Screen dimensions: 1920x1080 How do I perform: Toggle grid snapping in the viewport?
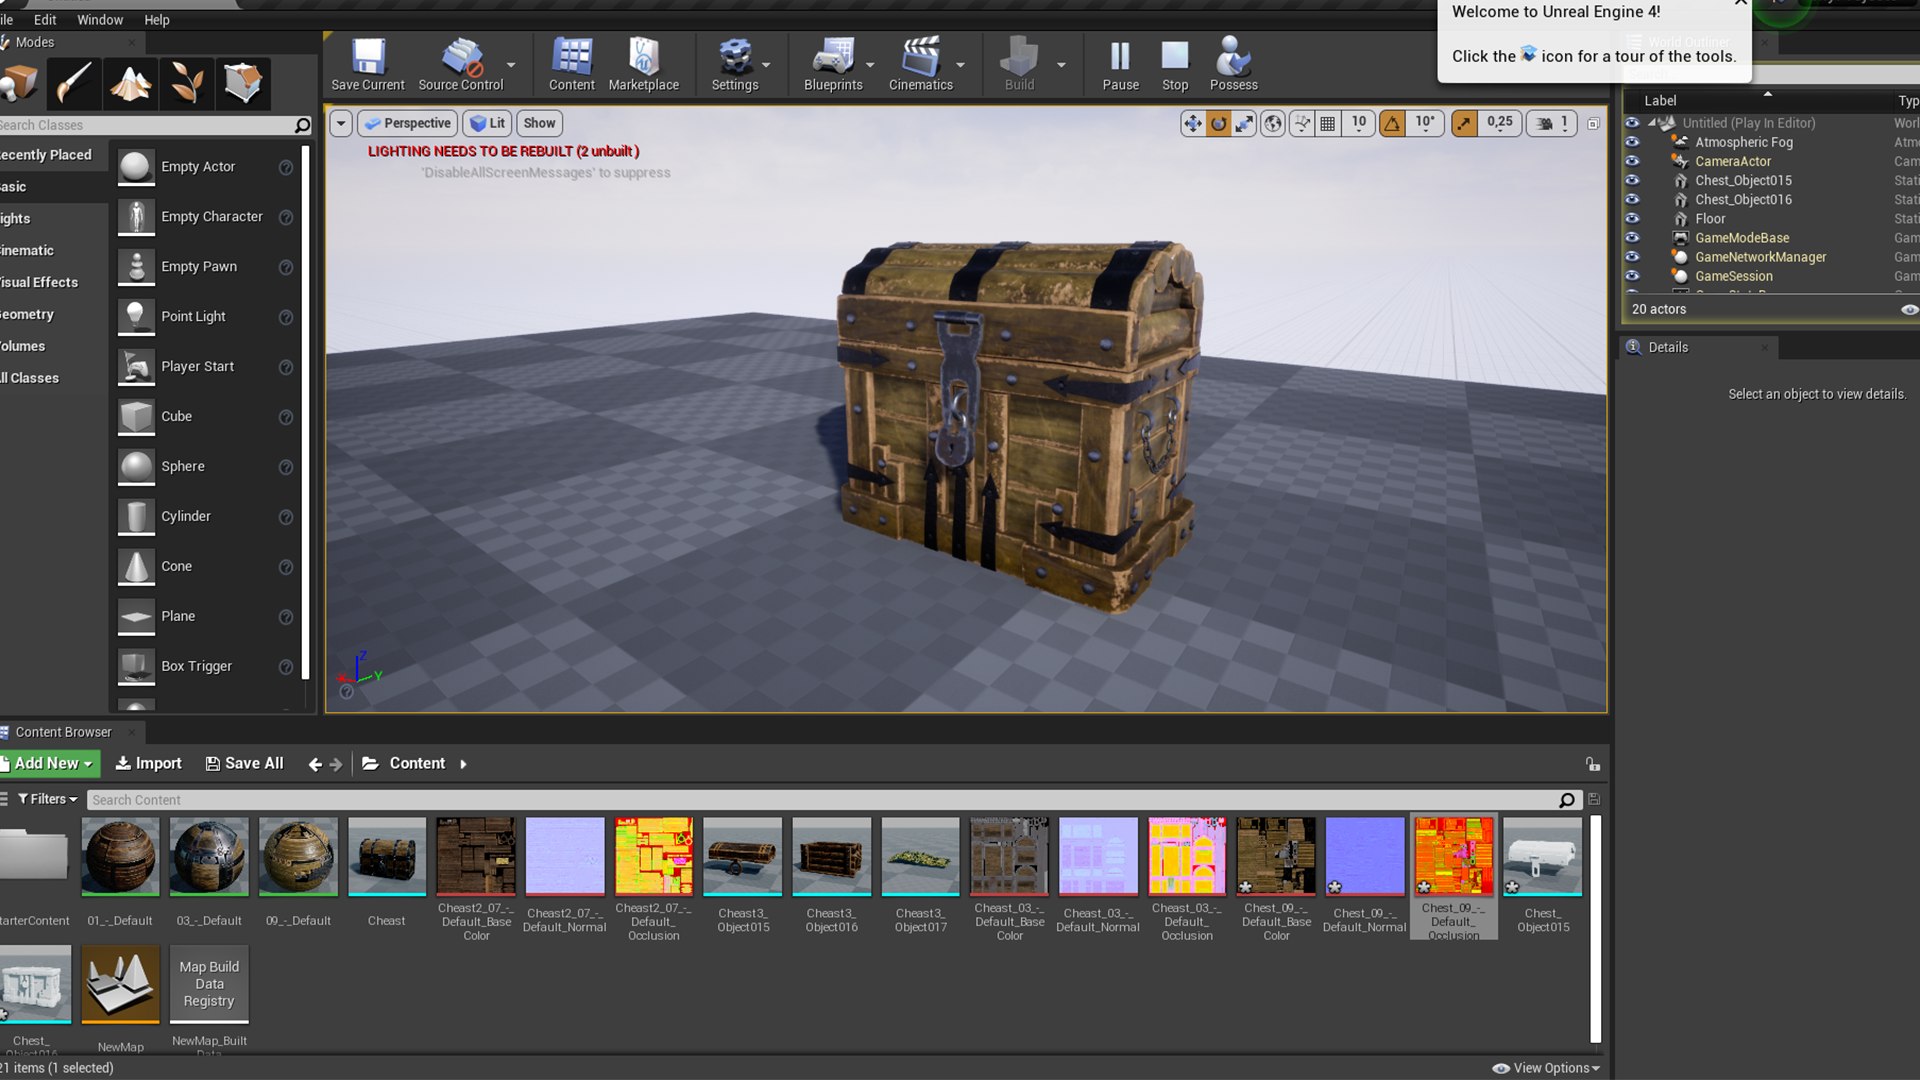(x=1327, y=123)
